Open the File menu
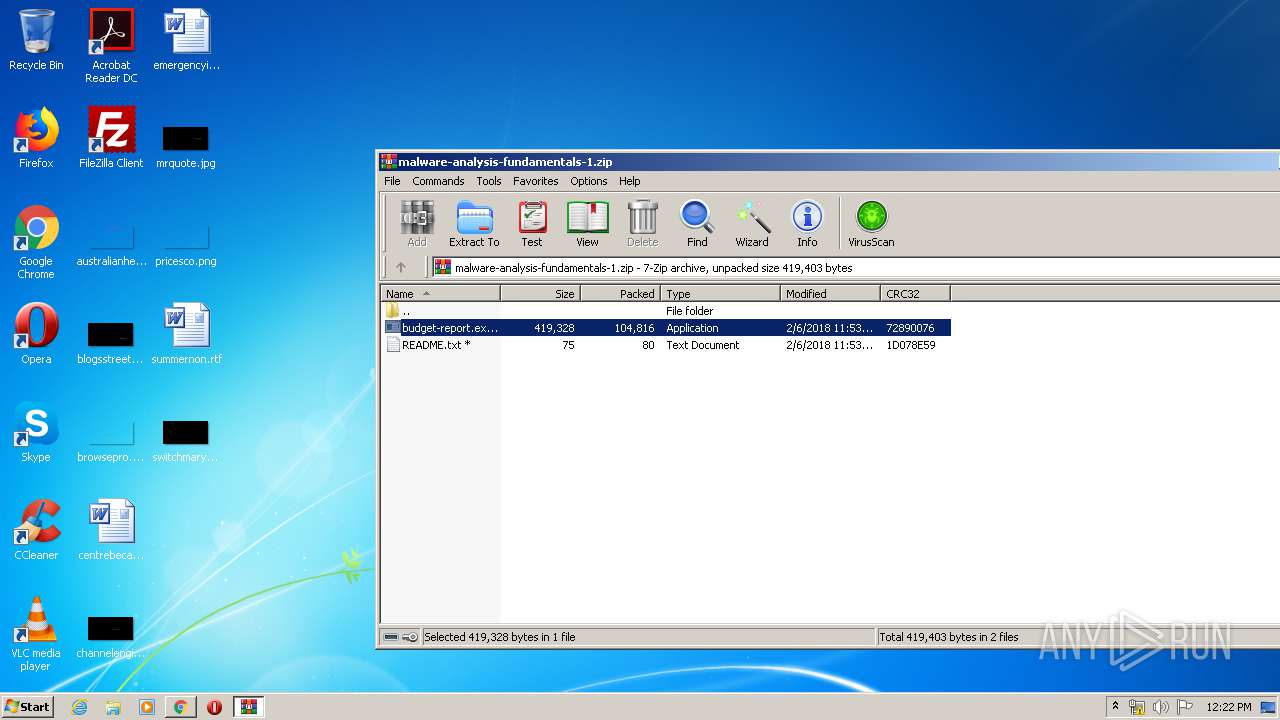Viewport: 1280px width, 720px height. point(392,181)
